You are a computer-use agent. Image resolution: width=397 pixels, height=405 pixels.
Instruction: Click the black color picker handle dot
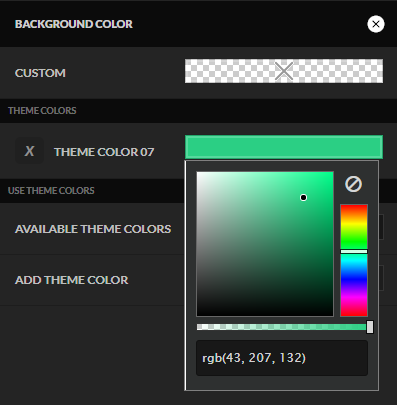(x=303, y=198)
